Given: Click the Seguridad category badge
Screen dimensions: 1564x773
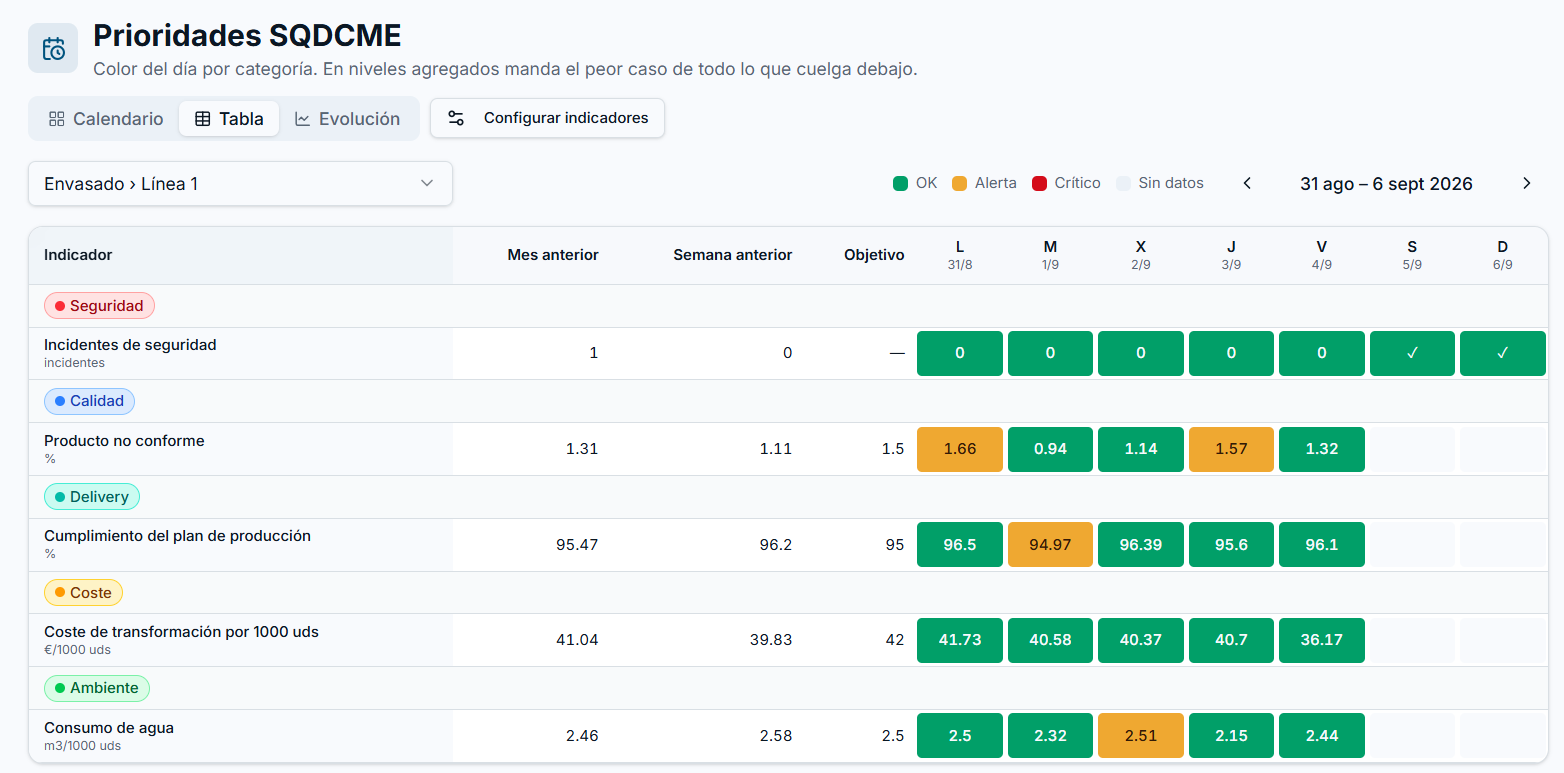Looking at the screenshot, I should [x=99, y=306].
